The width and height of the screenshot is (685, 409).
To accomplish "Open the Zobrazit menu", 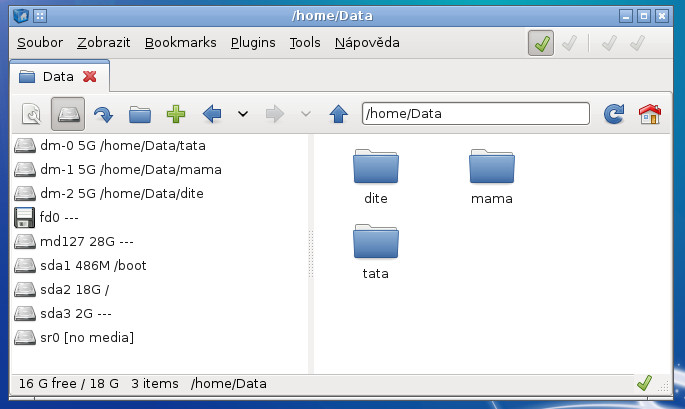I will (104, 43).
